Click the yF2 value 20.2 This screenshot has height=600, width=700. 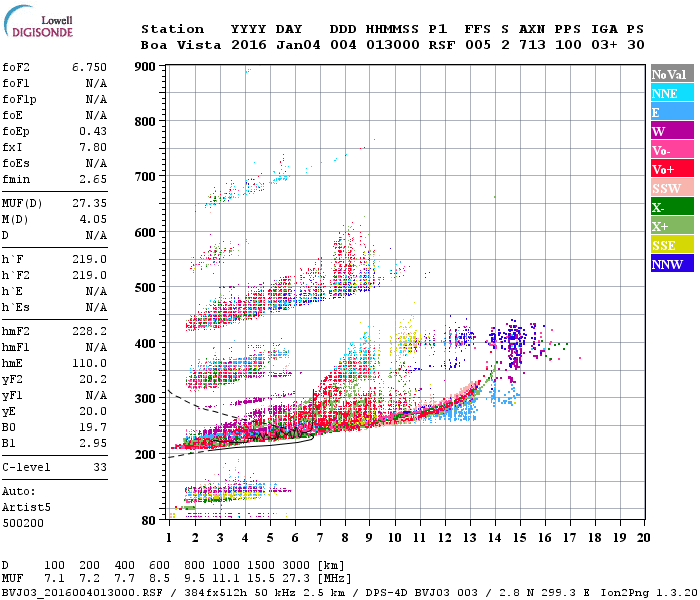pos(93,379)
